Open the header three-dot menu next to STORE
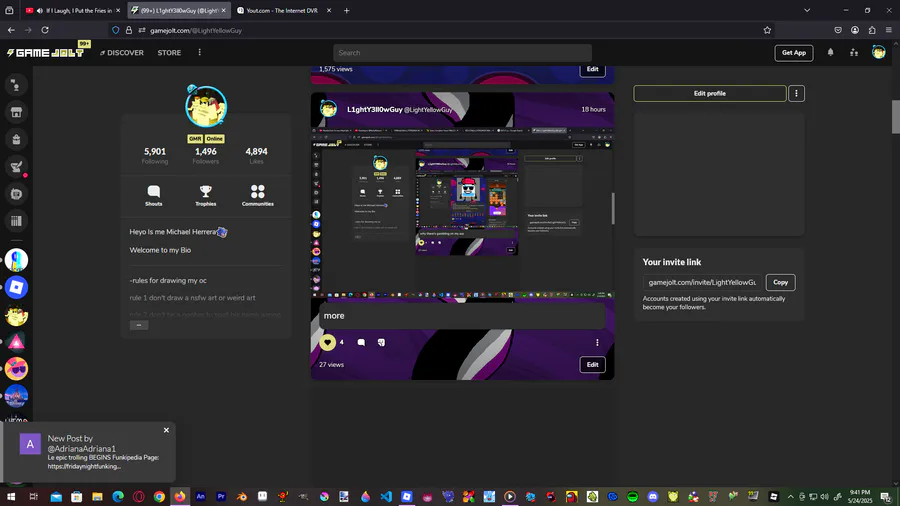This screenshot has height=506, width=900. [x=200, y=52]
